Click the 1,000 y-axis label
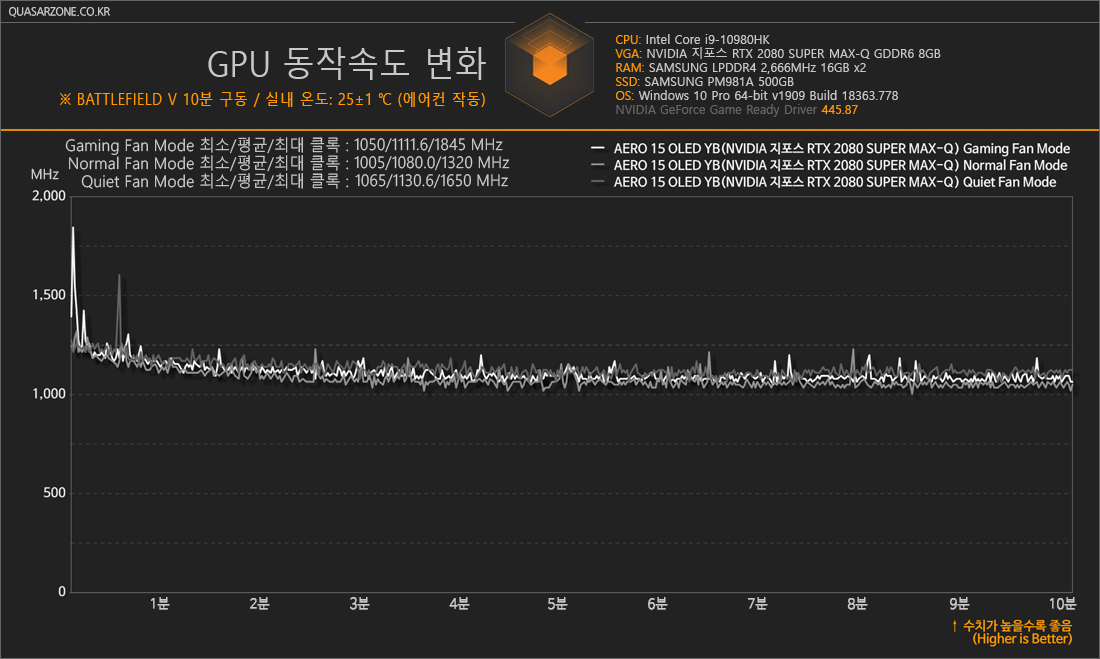Viewport: 1100px width, 659px height. click(49, 394)
